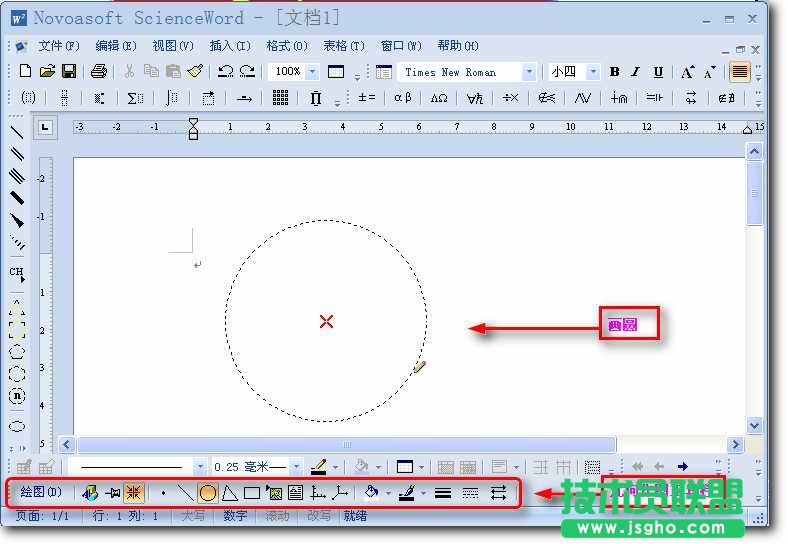Select the point drawing tool
The image size is (788, 544).
pos(163,493)
